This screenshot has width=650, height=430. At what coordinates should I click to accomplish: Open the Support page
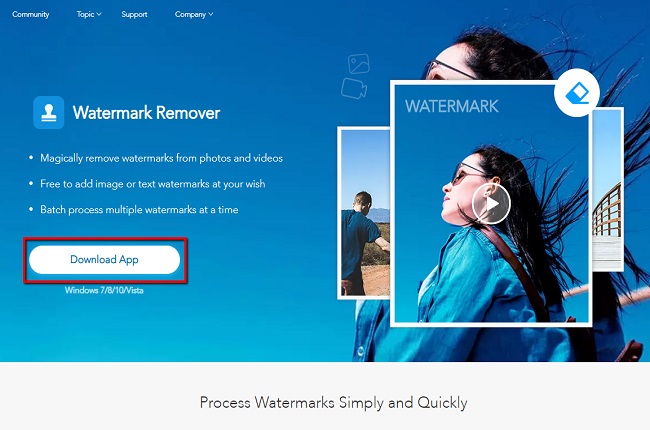134,14
